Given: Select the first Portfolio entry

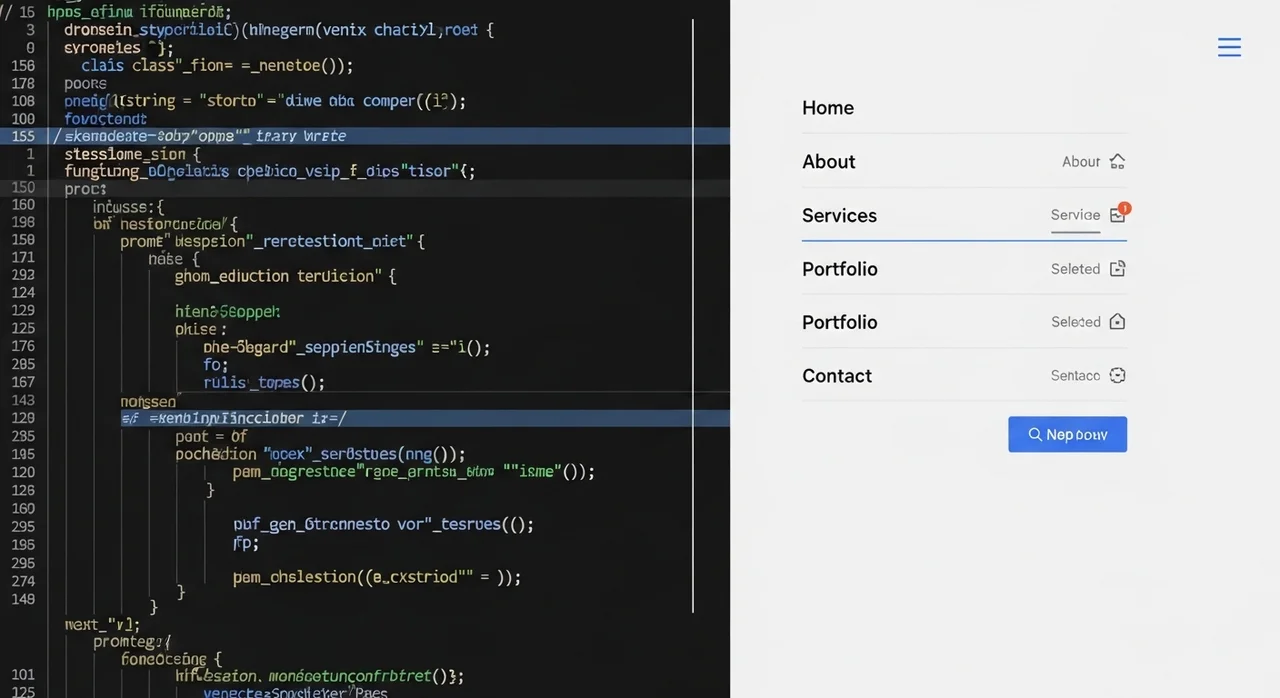Looking at the screenshot, I should pyautogui.click(x=840, y=268).
